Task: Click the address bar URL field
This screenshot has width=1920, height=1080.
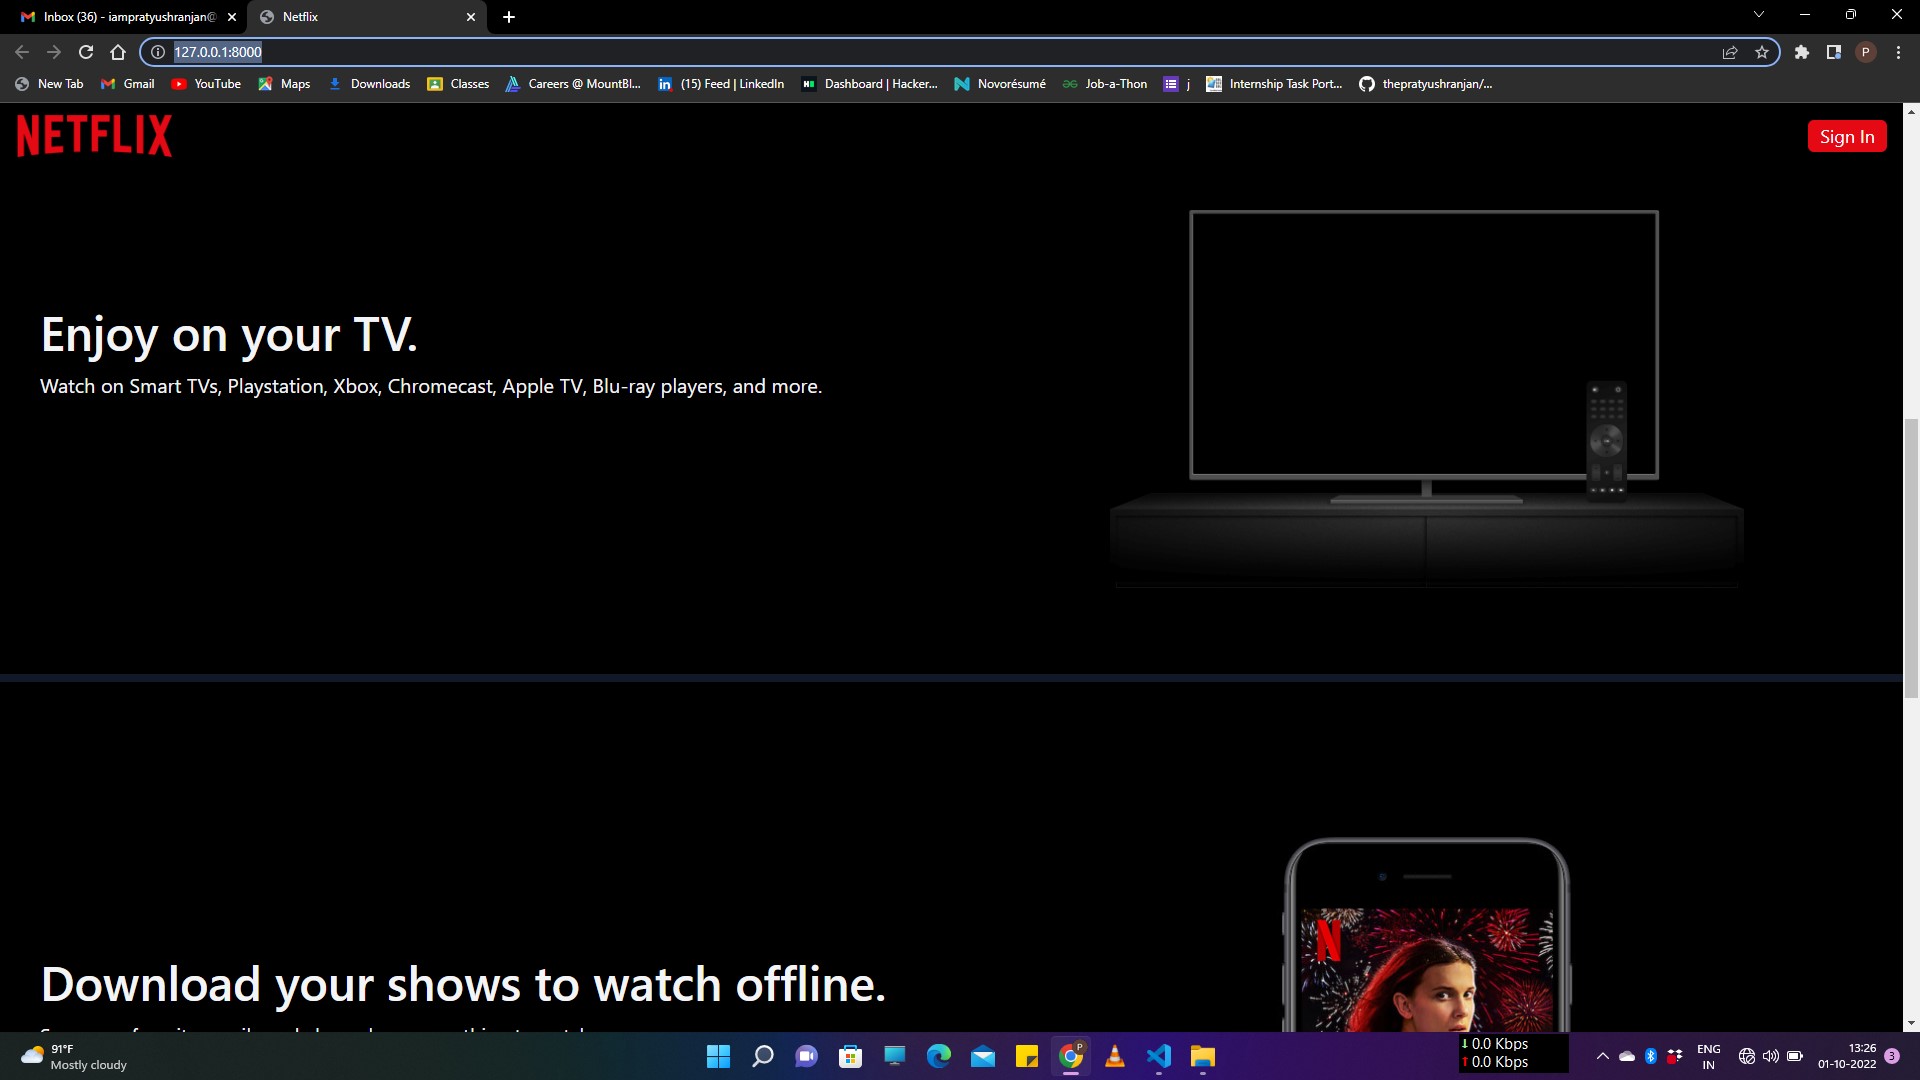Action: 900,52
